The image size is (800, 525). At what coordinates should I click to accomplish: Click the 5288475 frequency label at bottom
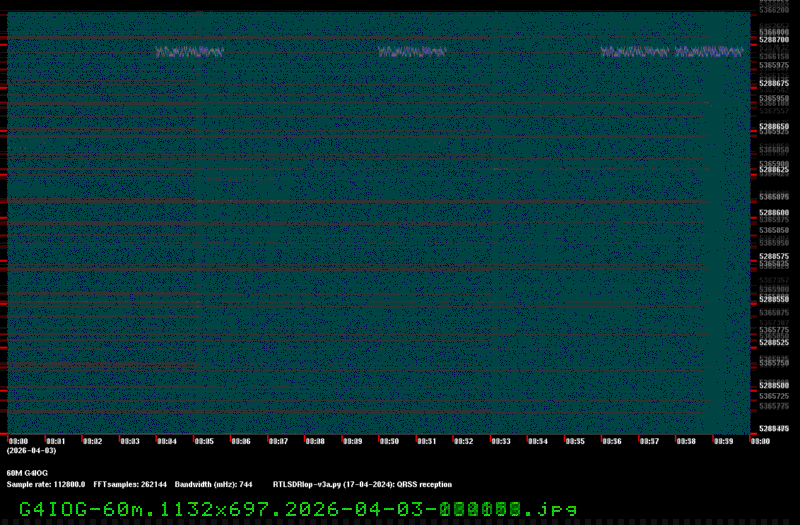(774, 429)
